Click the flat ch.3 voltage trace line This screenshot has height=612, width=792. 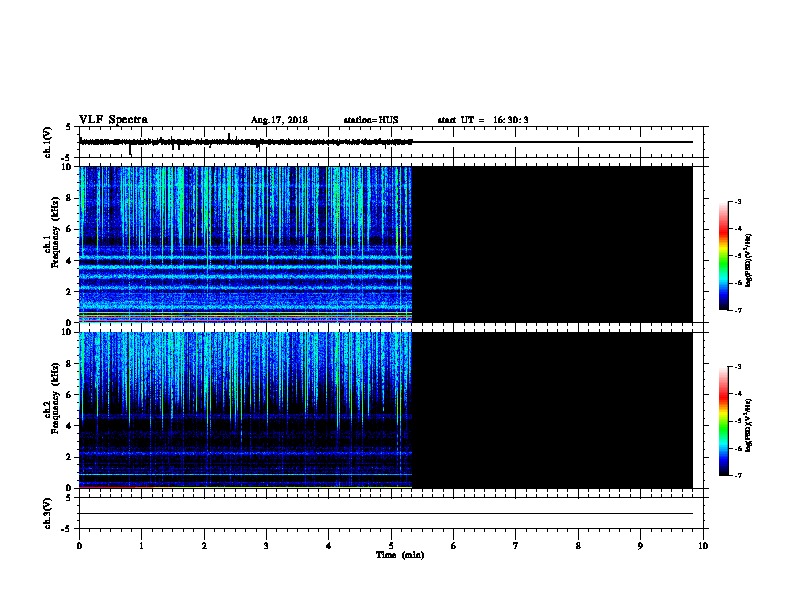(x=386, y=514)
